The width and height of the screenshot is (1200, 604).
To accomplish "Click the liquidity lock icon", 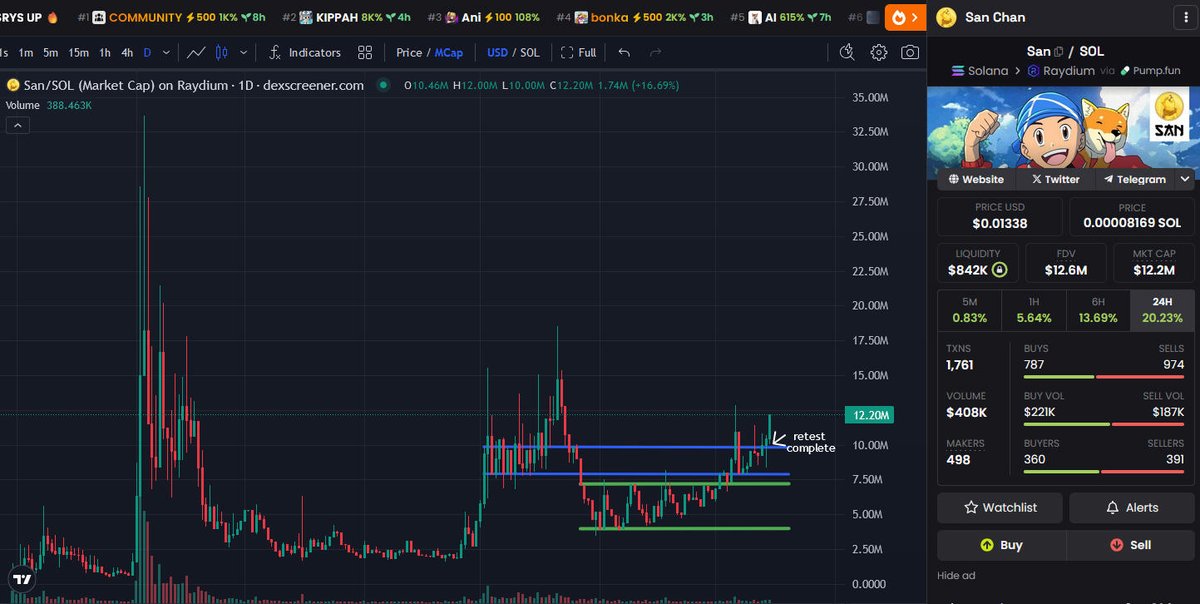I will pos(999,270).
